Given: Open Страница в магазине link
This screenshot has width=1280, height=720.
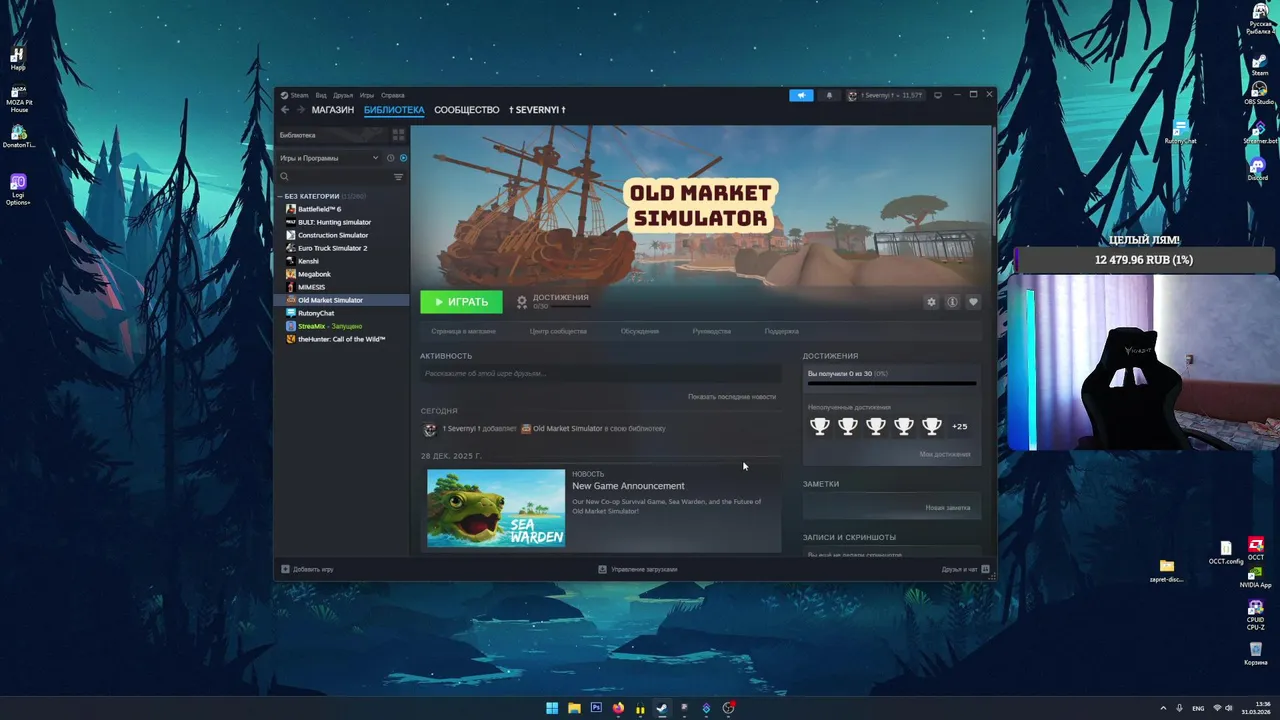Looking at the screenshot, I should click(x=463, y=331).
